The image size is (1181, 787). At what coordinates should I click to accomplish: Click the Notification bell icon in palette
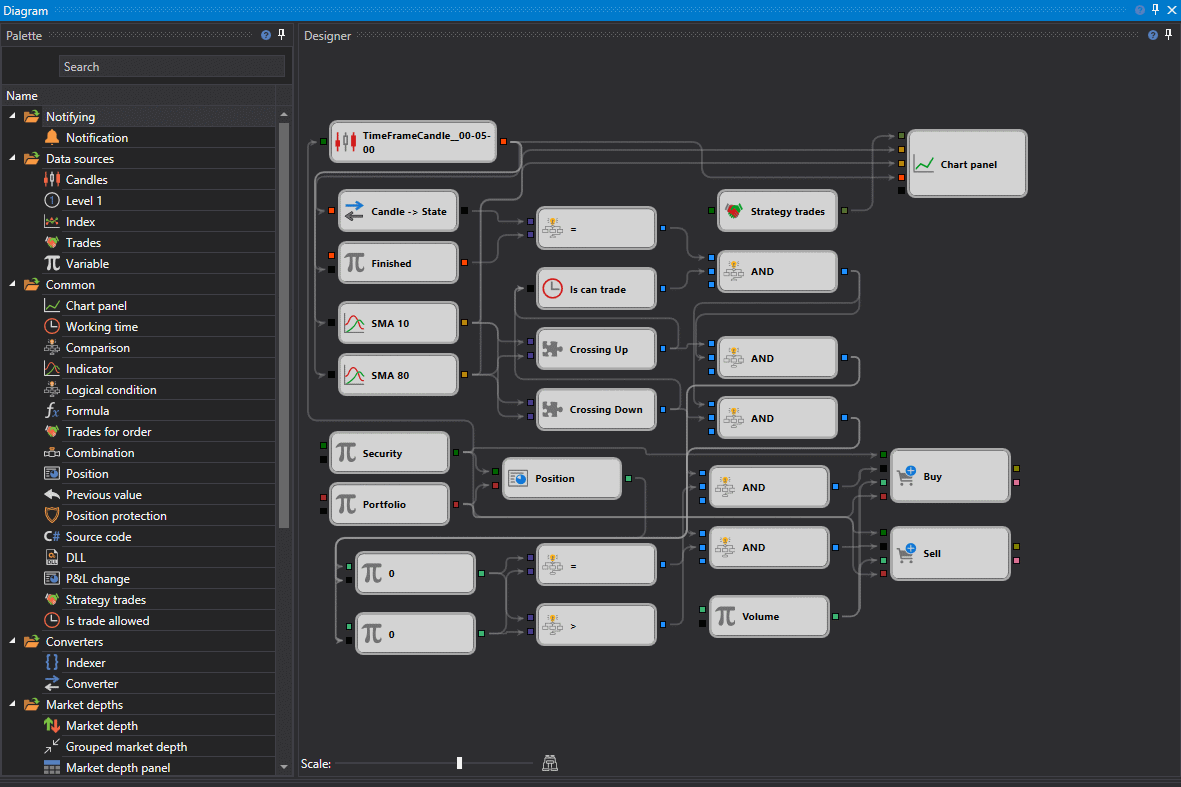tap(52, 137)
